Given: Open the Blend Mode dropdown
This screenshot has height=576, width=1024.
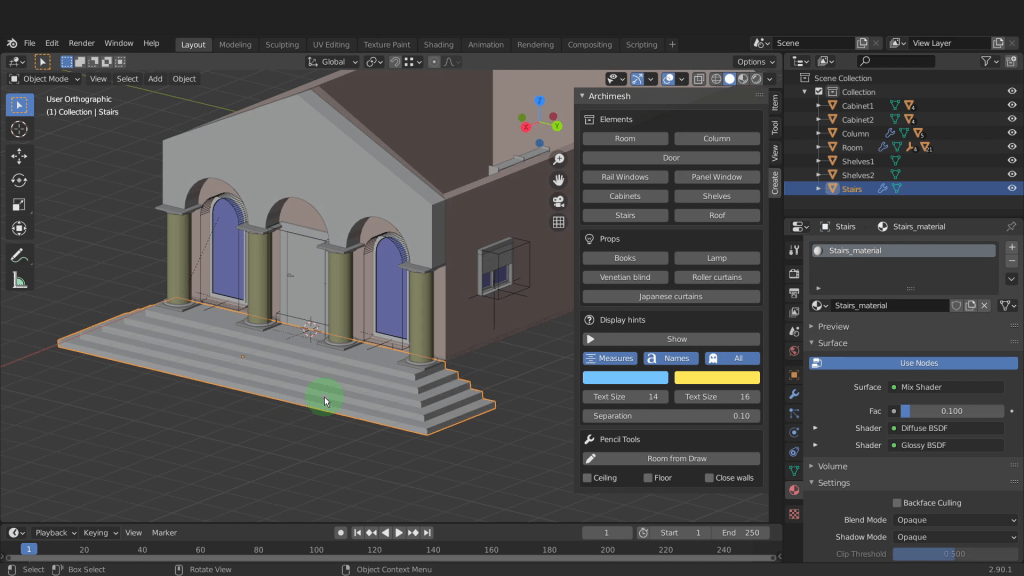Looking at the screenshot, I should (955, 520).
